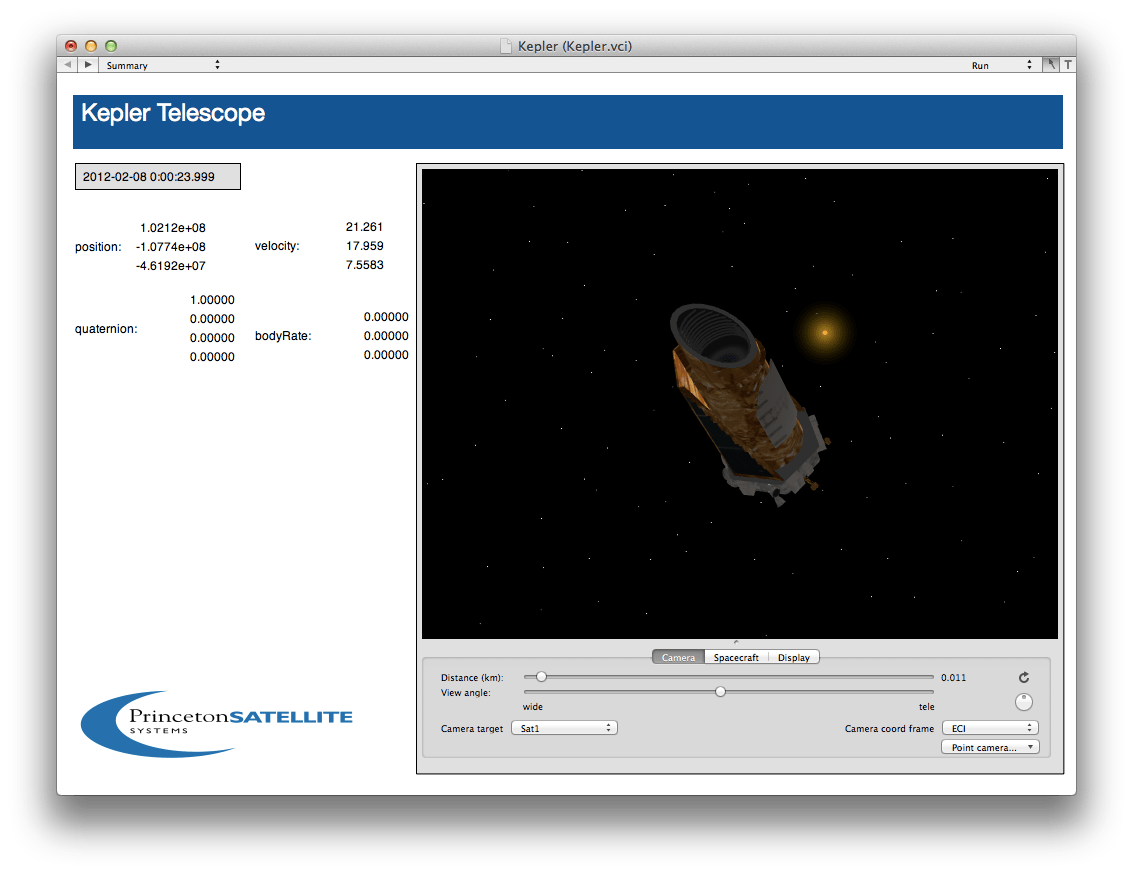Screen dimensions: 1133x874
Task: Click the 'position:' label
Action: [x=98, y=247]
